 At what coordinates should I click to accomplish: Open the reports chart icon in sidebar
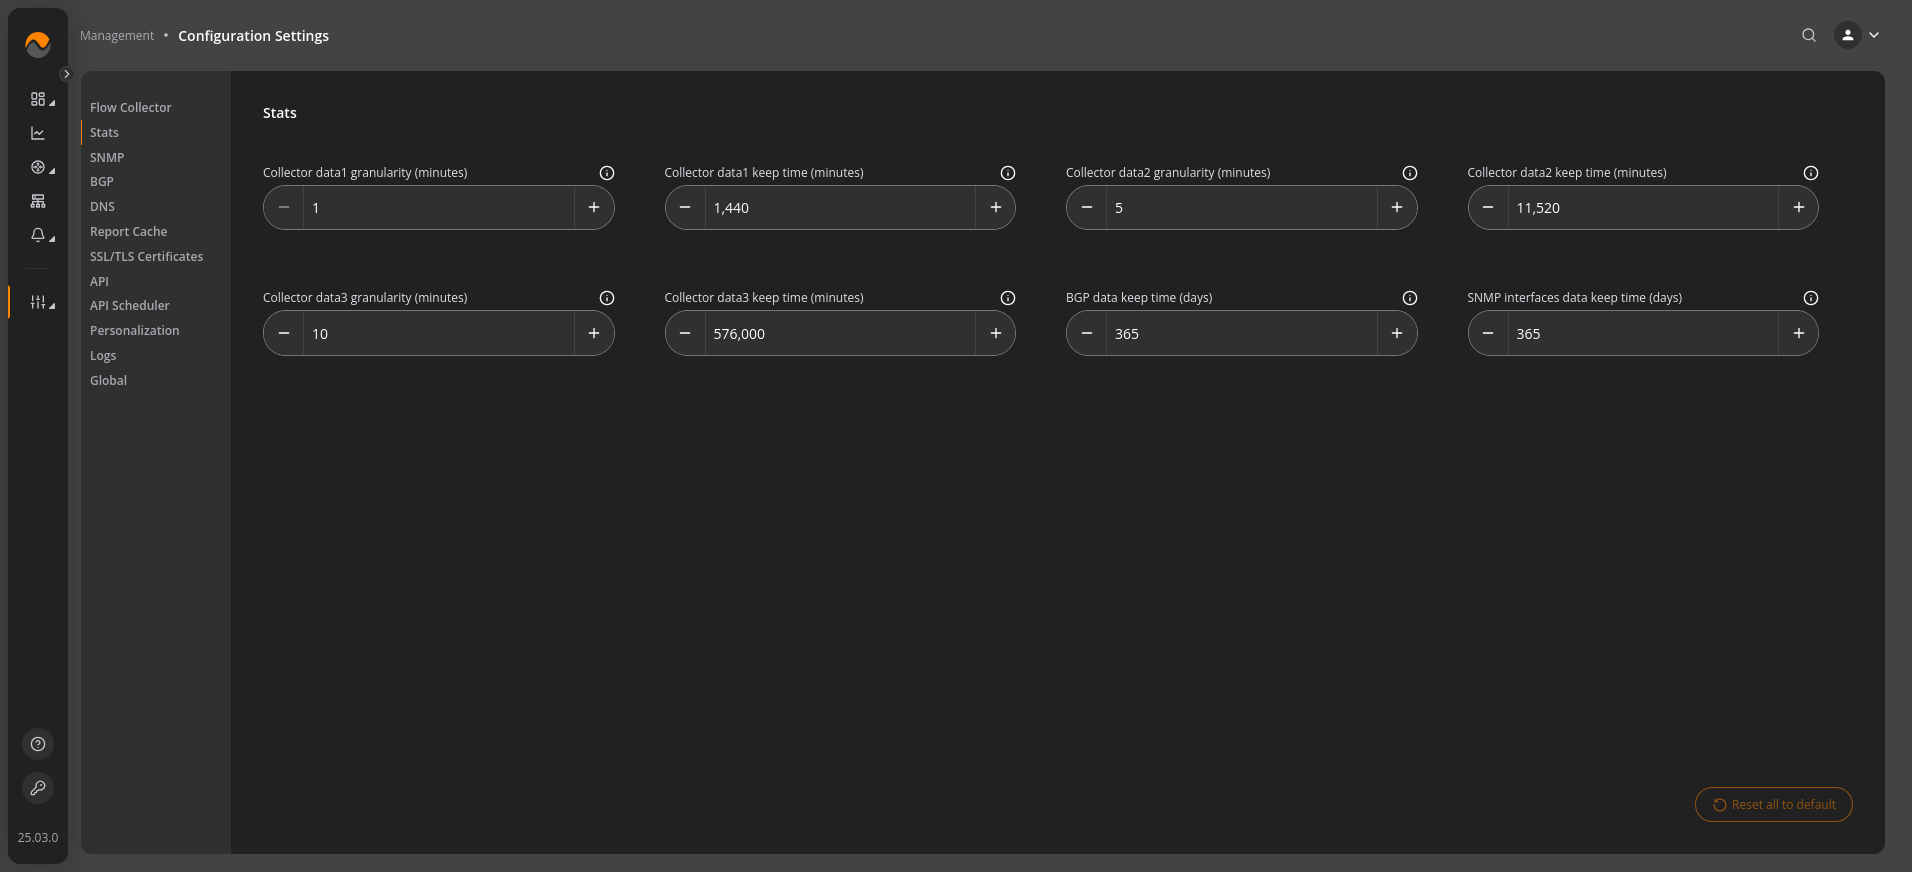tap(38, 133)
